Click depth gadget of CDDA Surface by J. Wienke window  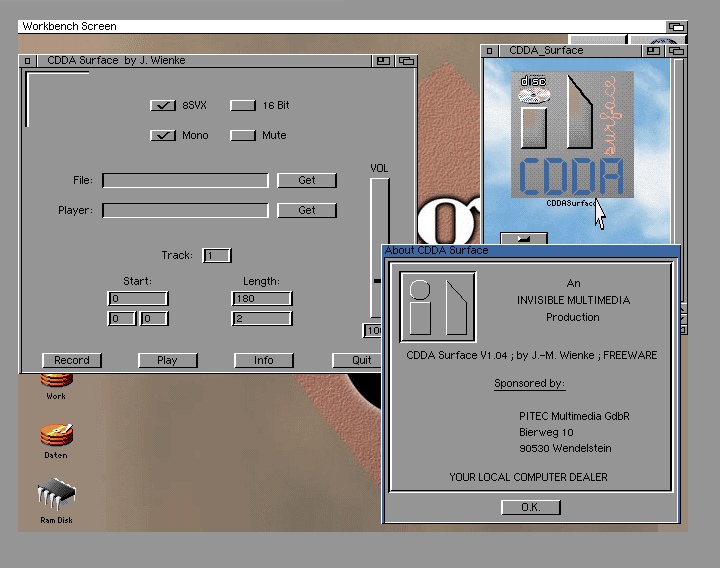click(x=405, y=61)
